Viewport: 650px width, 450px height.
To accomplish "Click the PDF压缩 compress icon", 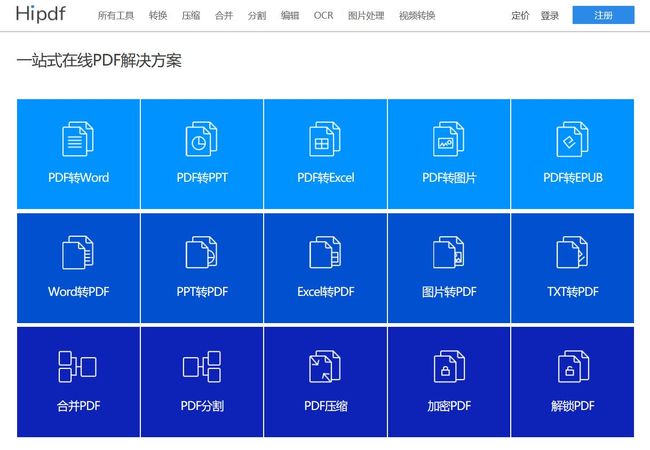I will click(x=325, y=366).
